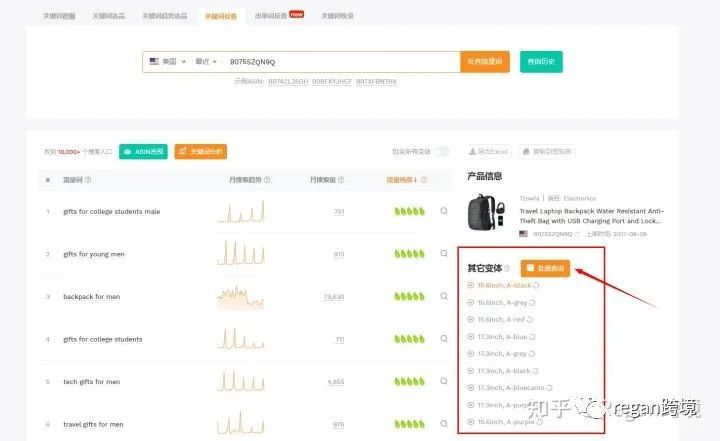
Task: Click the ASIN input field containing B075SZQN9Q
Action: 342,62
